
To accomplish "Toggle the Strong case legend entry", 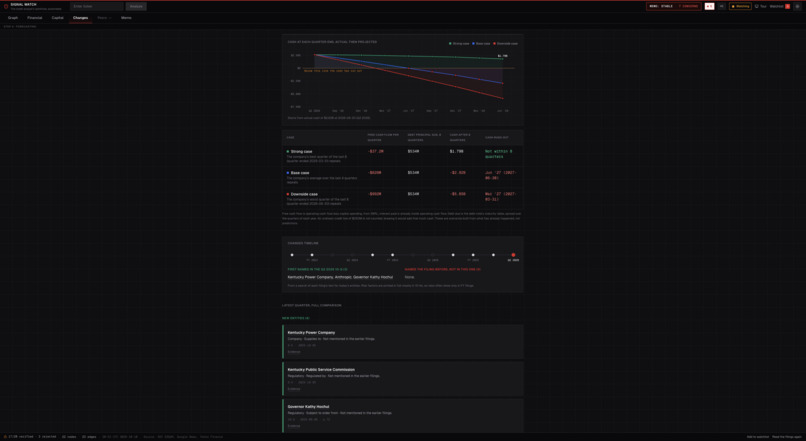I will (x=459, y=44).
